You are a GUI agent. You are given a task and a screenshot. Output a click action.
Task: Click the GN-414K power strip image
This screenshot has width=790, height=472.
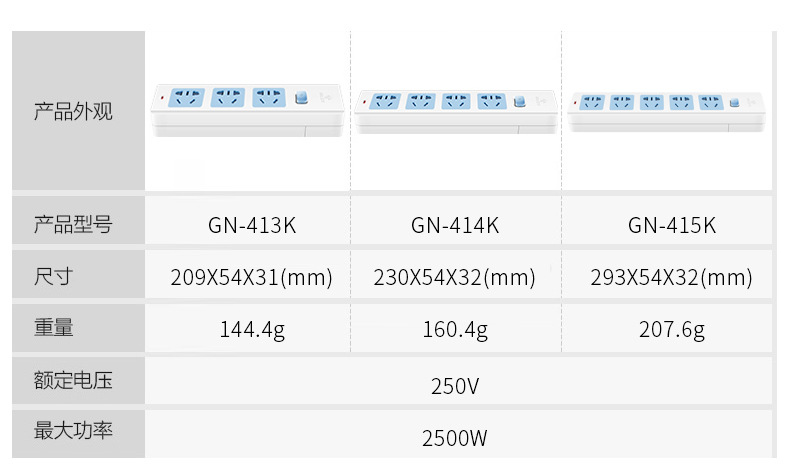[456, 110]
